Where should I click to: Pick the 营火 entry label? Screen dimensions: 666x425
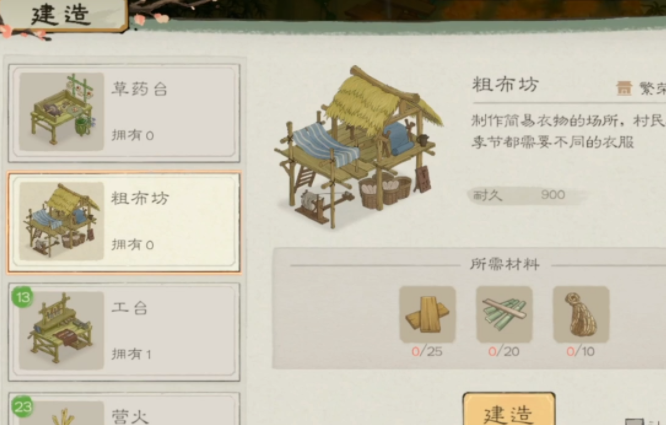click(130, 417)
